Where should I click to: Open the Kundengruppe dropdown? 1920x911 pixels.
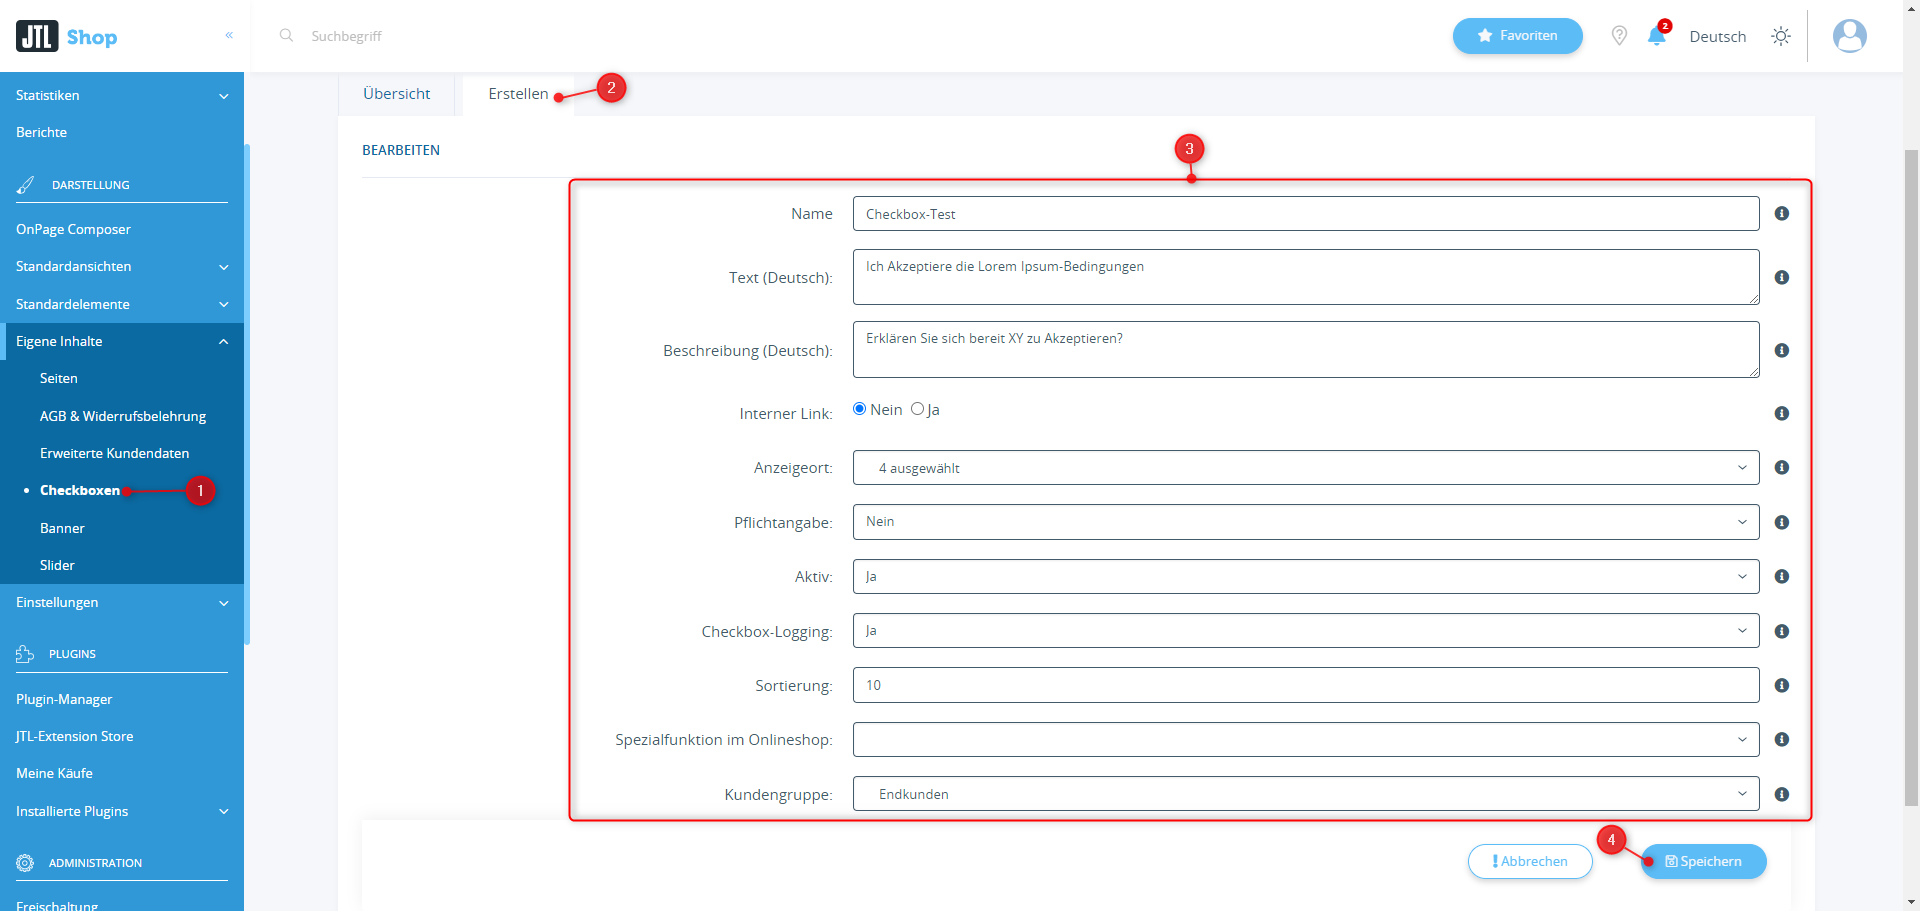coord(1306,794)
